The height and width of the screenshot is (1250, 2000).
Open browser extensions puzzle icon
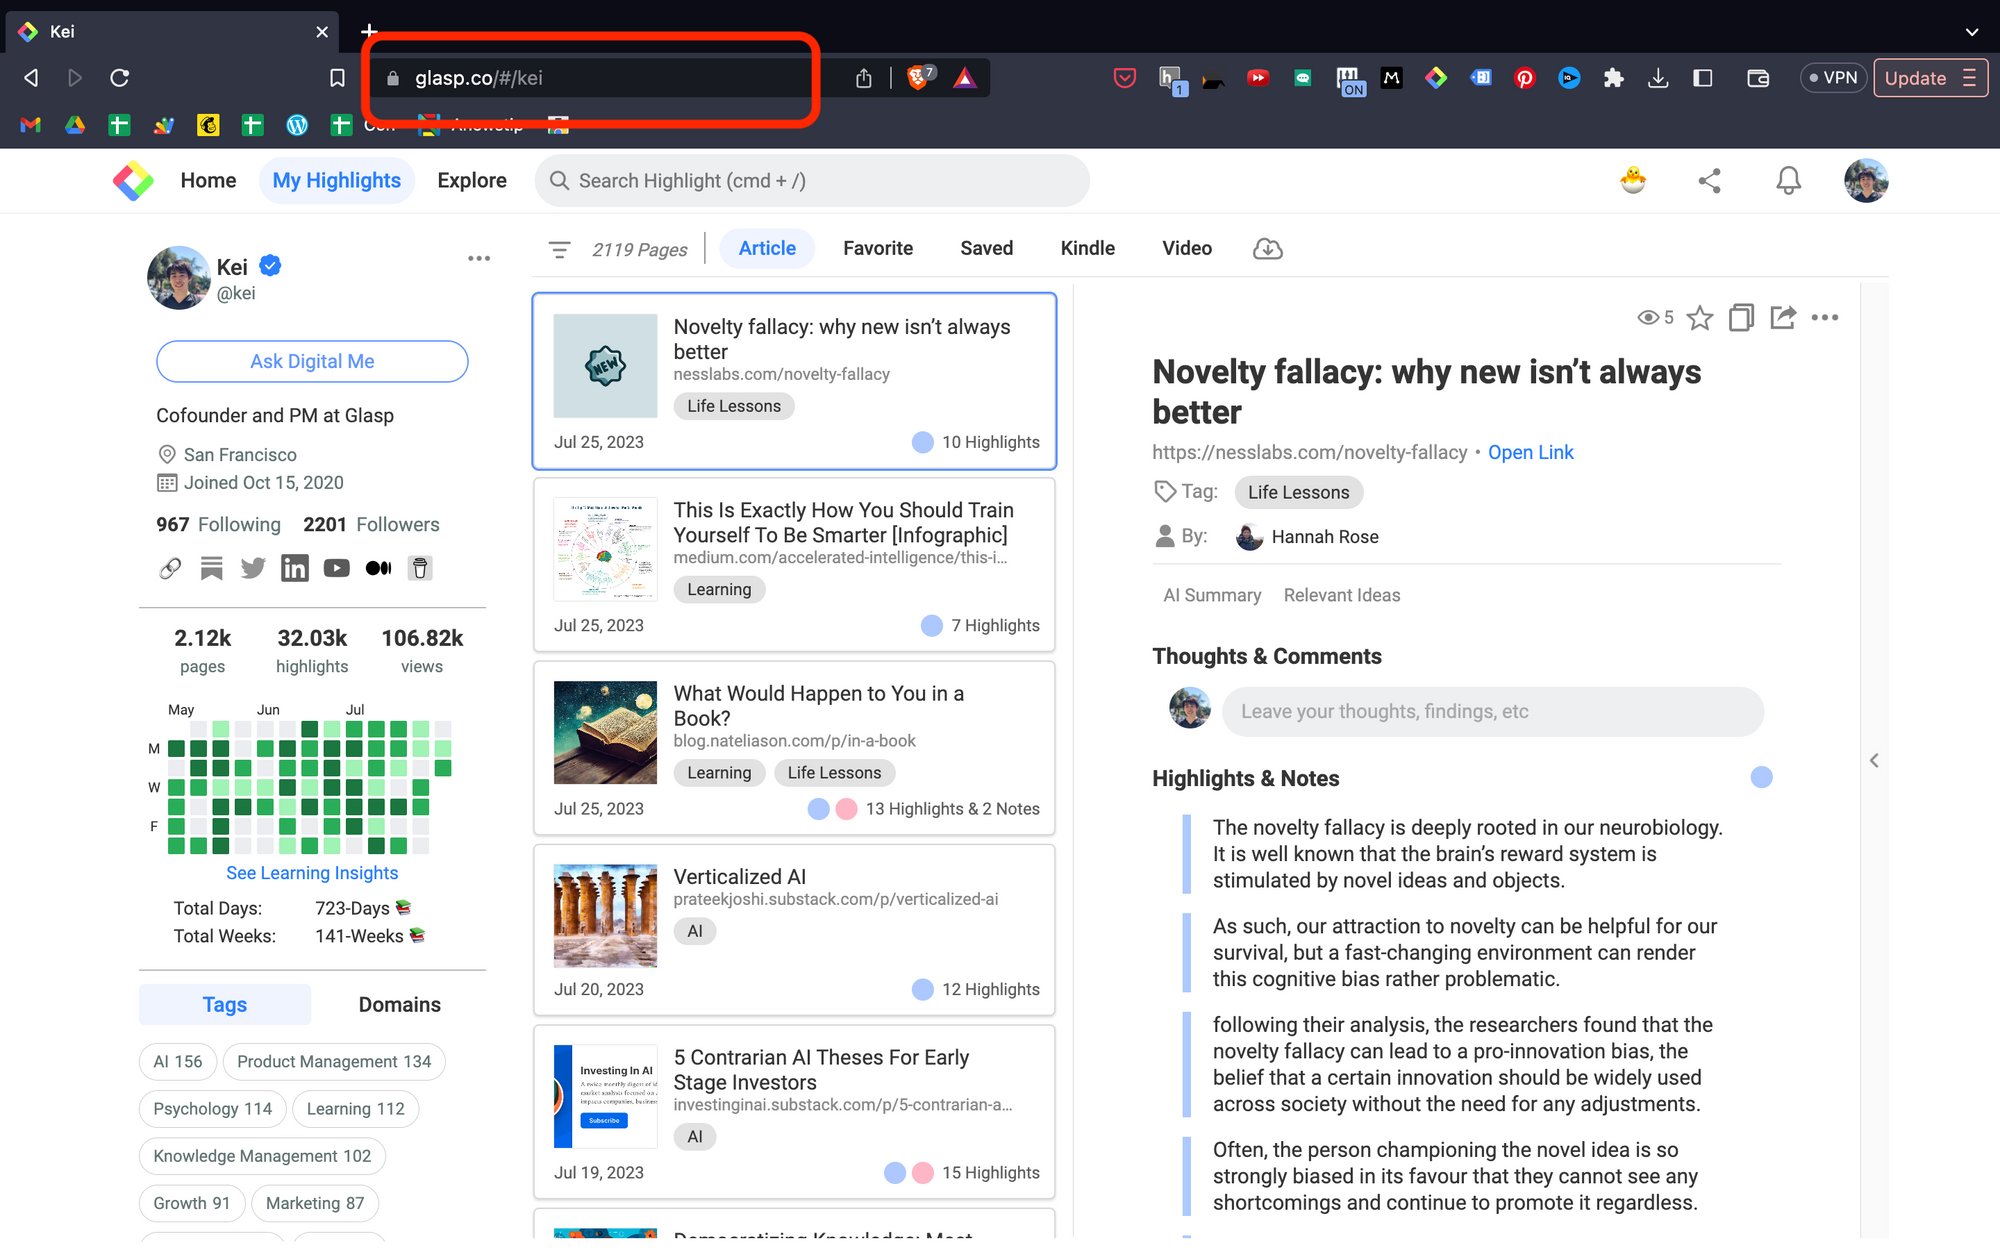[x=1613, y=78]
